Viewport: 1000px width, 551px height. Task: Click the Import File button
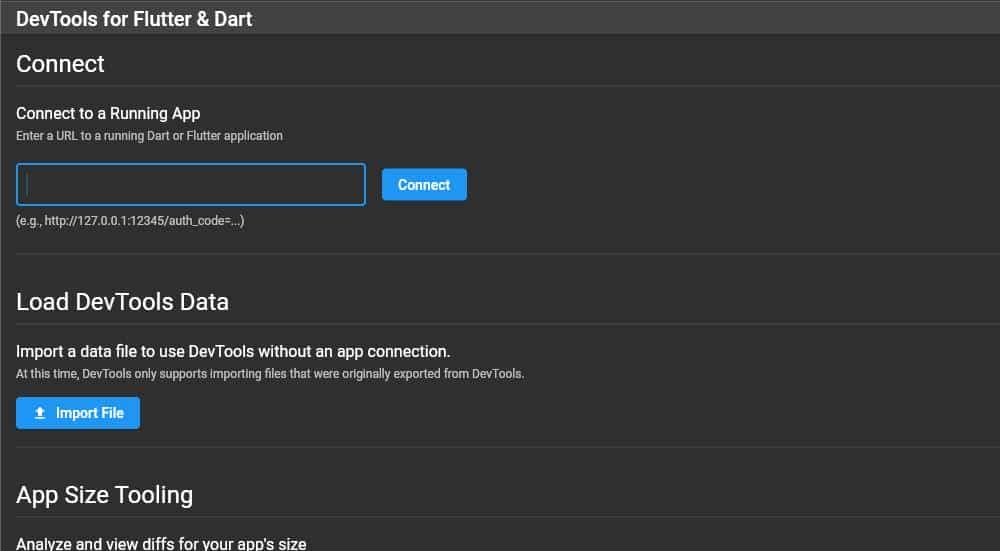(x=78, y=413)
